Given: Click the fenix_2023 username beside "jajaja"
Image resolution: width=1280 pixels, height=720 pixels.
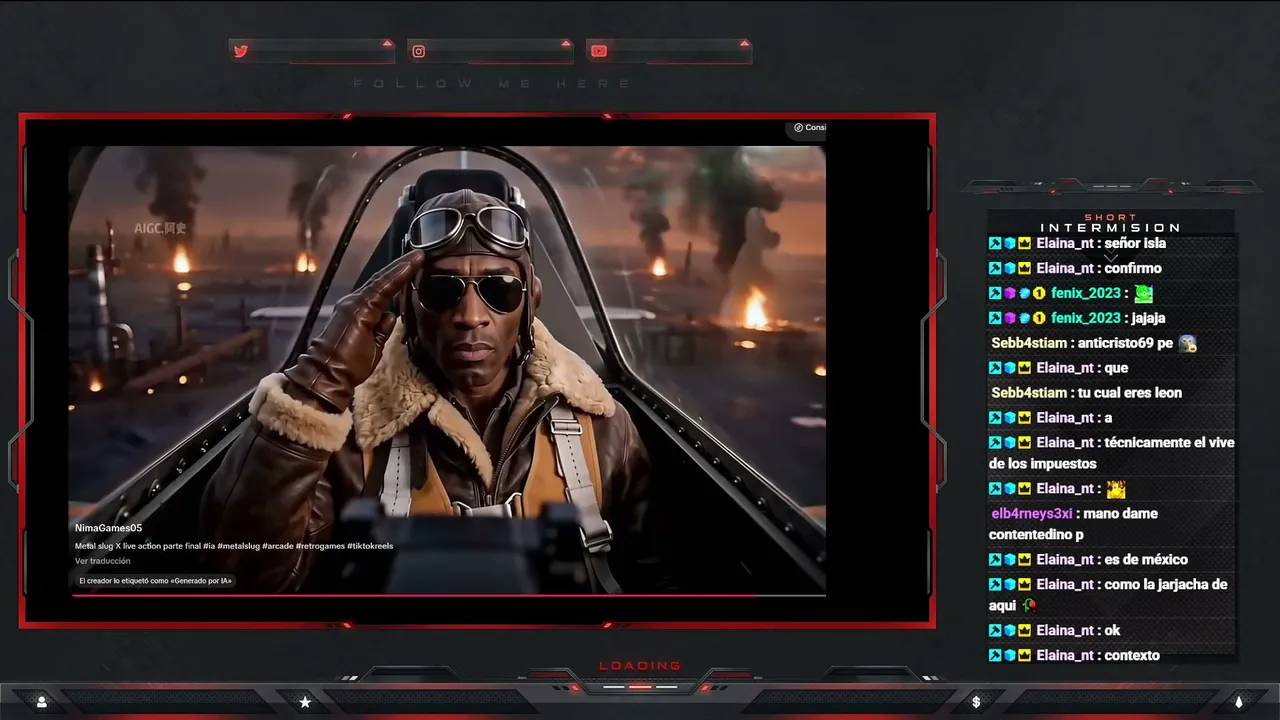Looking at the screenshot, I should click(x=1086, y=318).
